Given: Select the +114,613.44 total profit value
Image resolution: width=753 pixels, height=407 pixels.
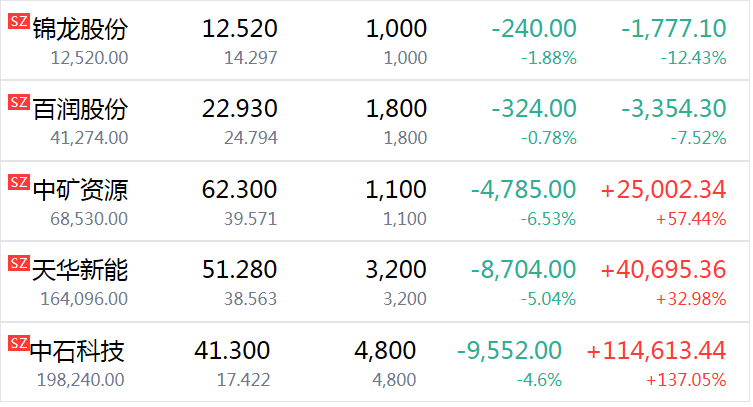Looking at the screenshot, I should (x=656, y=351).
